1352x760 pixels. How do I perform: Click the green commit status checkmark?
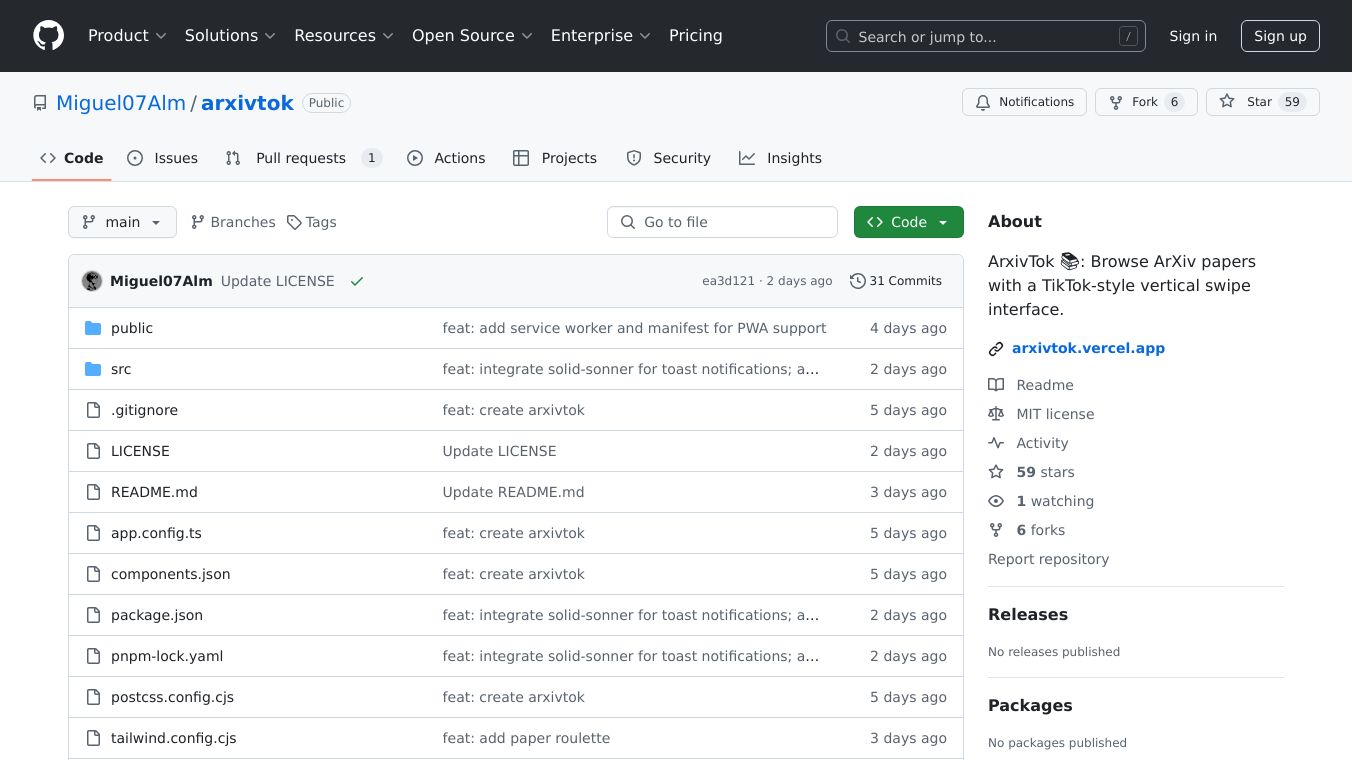tap(357, 281)
